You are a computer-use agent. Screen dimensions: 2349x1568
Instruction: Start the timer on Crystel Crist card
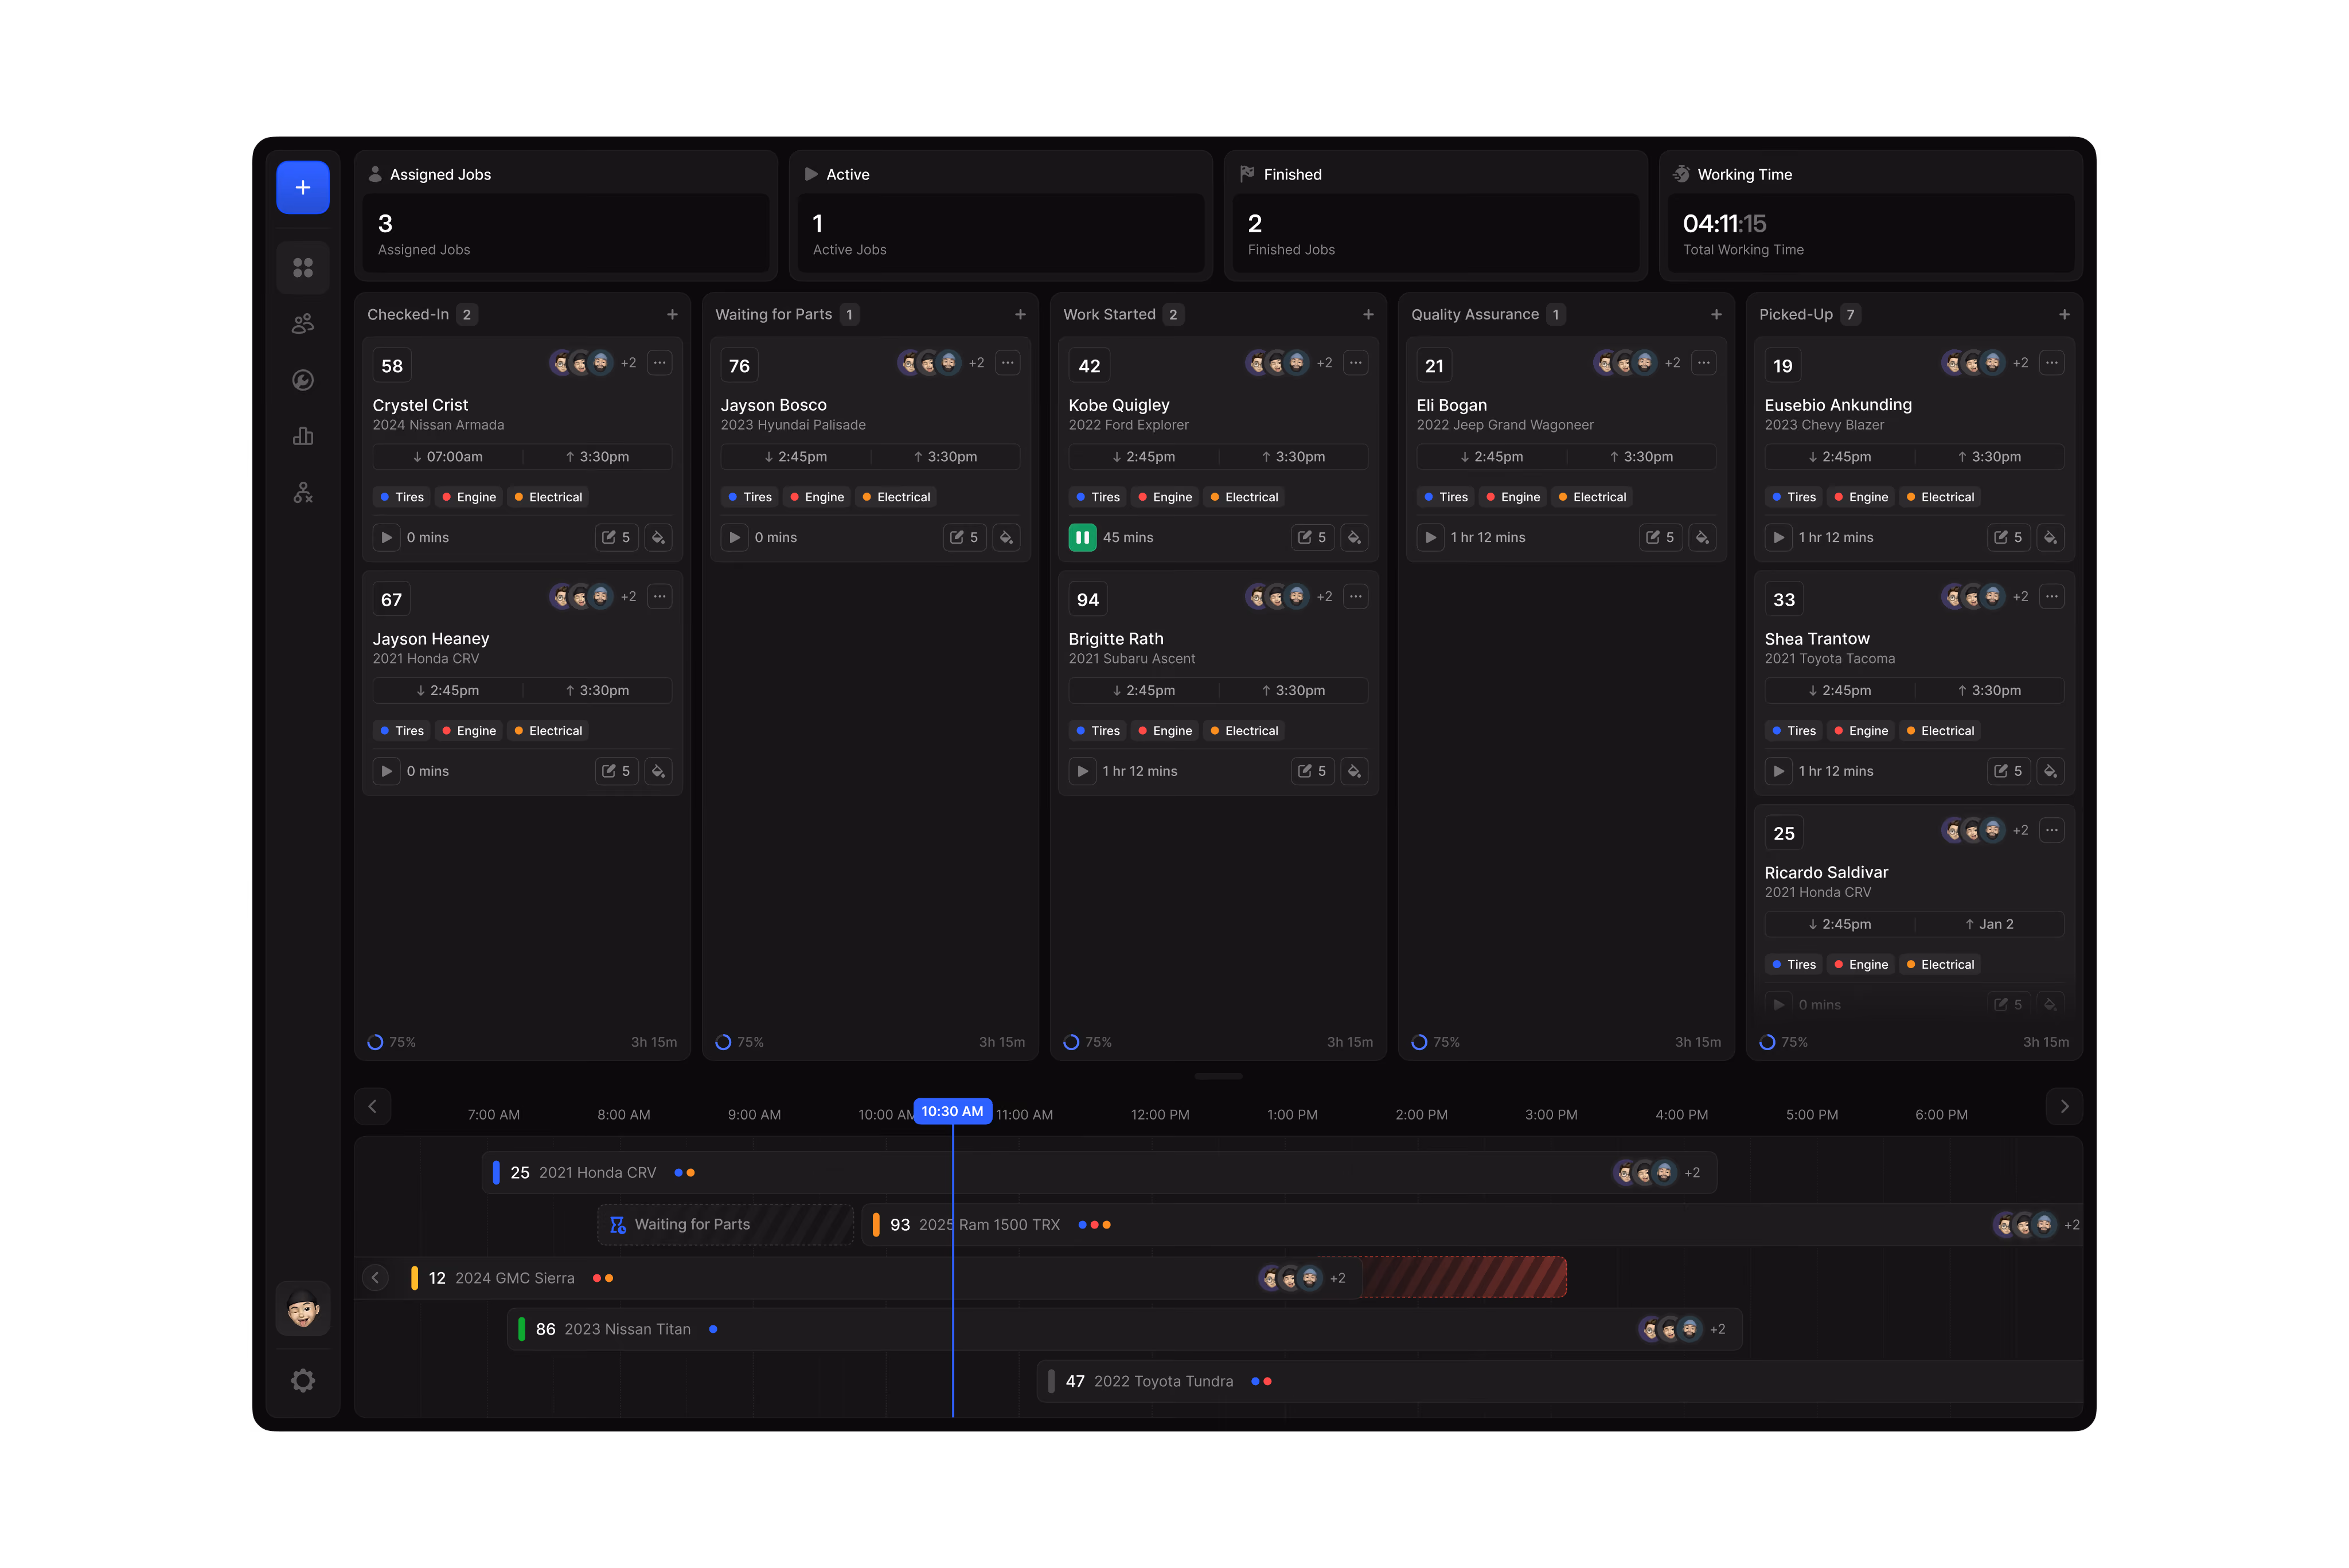tap(386, 537)
